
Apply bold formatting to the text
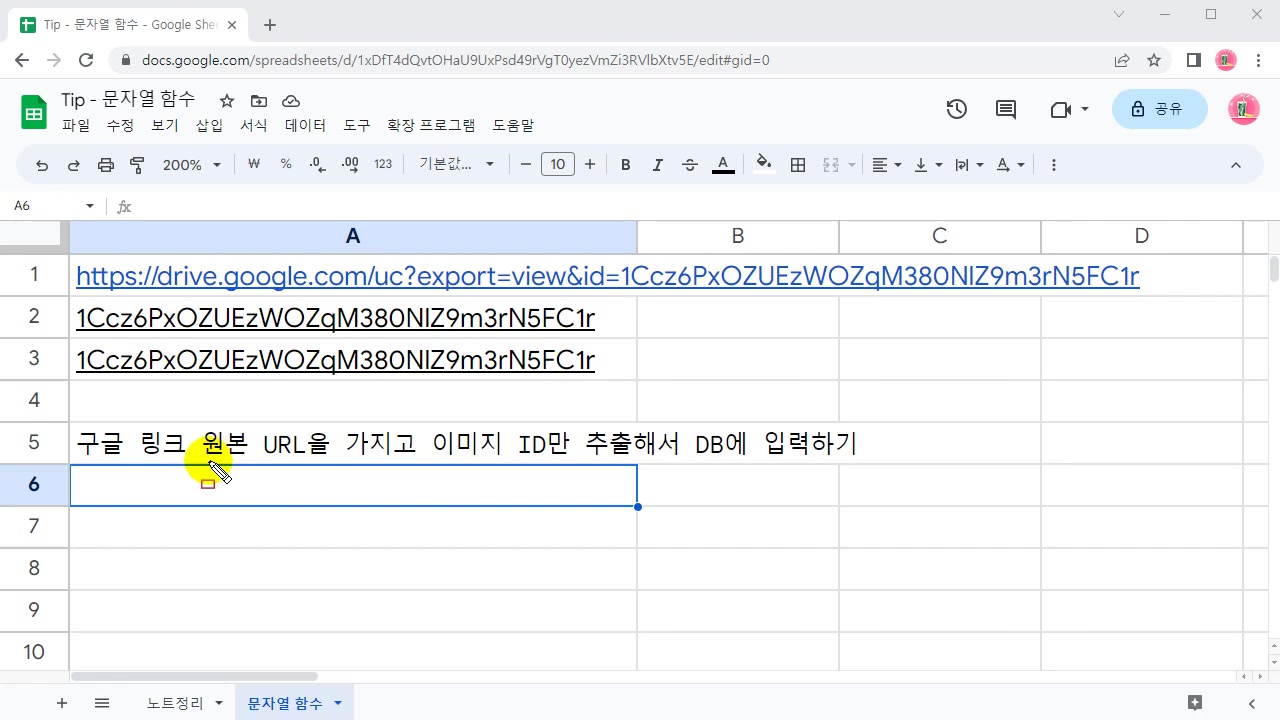click(x=625, y=164)
